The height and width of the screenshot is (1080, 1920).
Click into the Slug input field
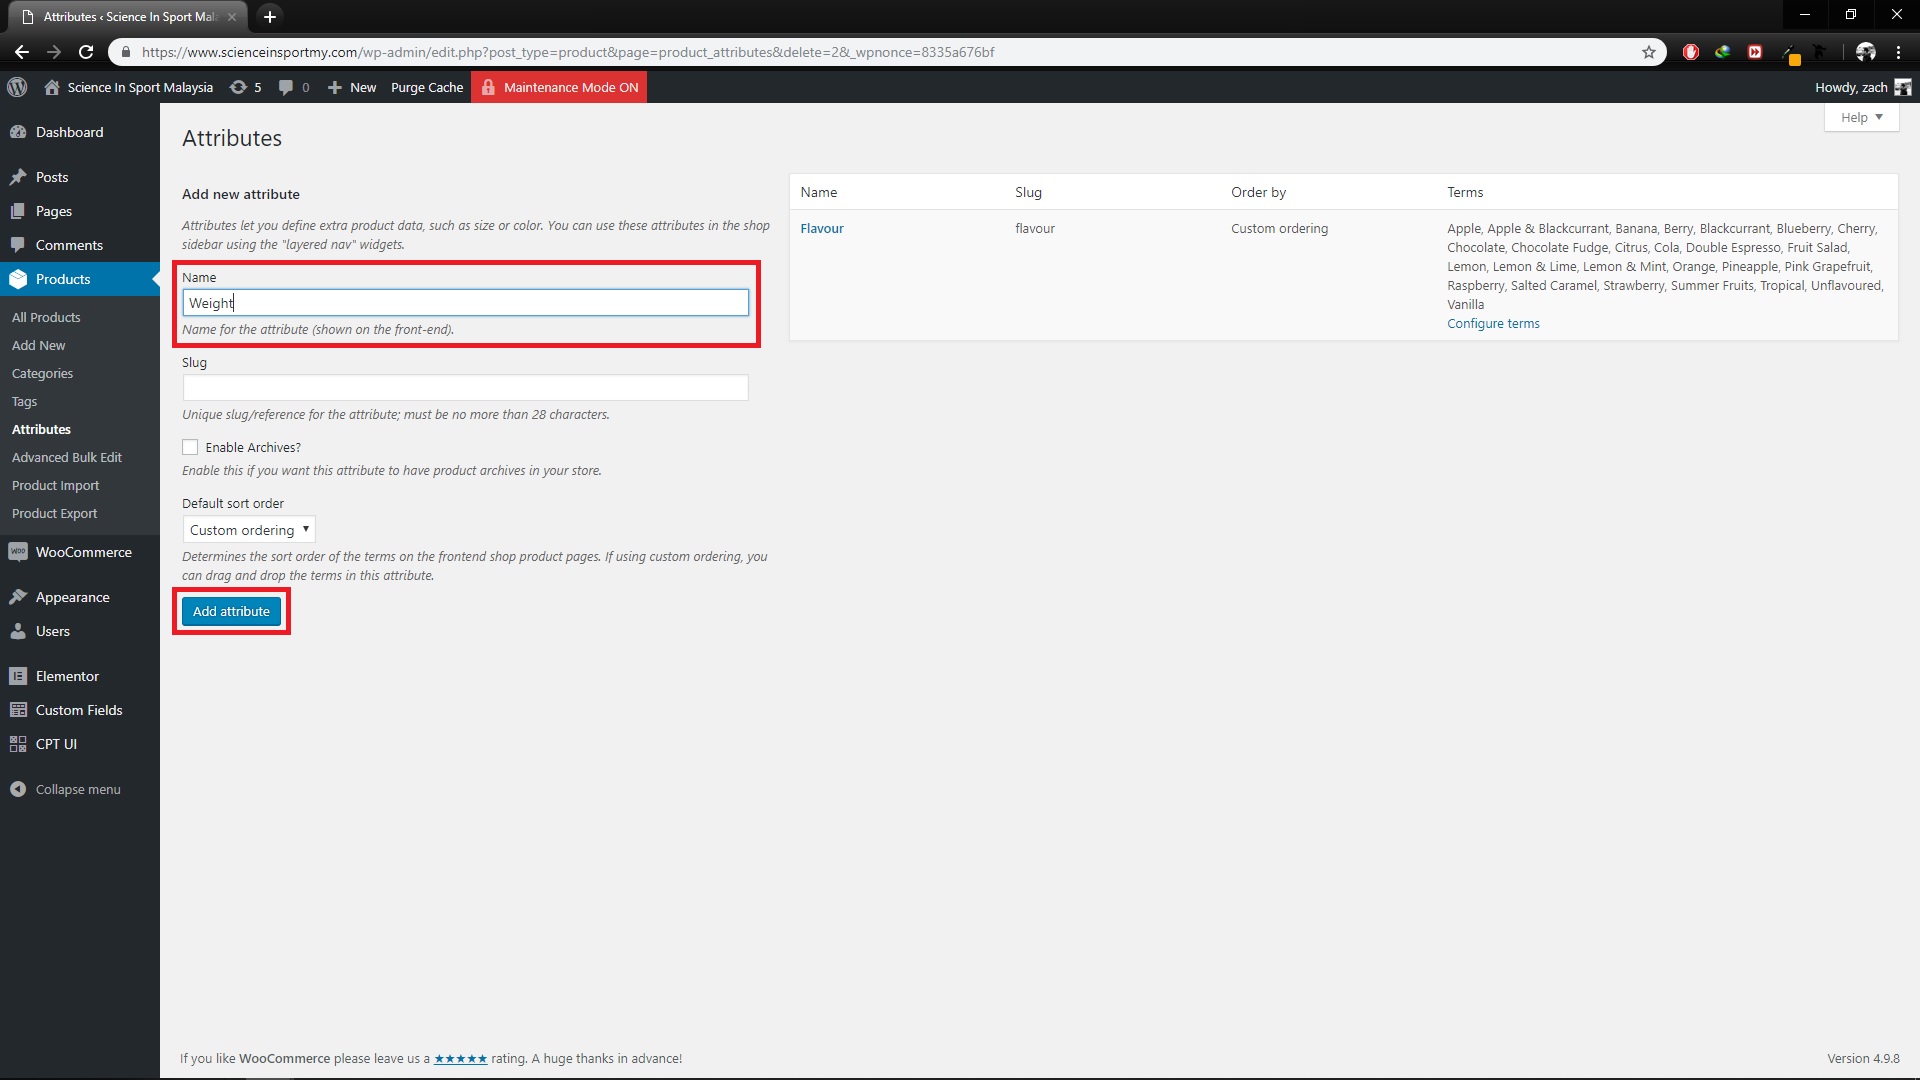coord(465,388)
